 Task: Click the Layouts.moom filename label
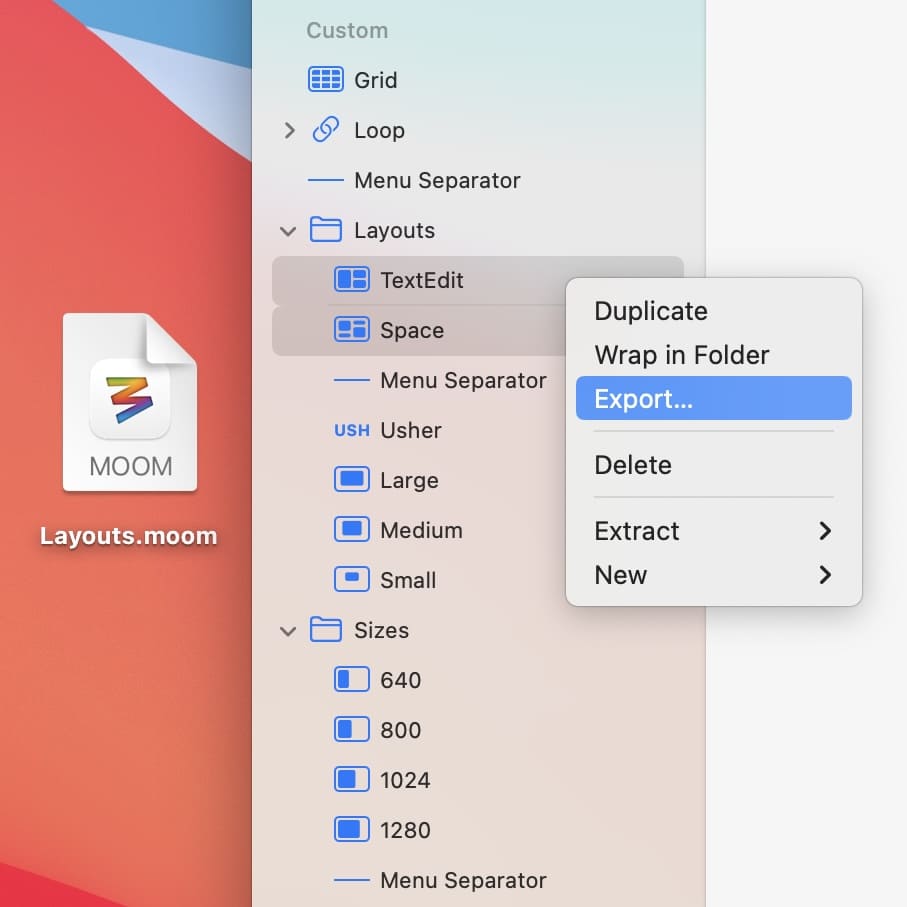[128, 536]
